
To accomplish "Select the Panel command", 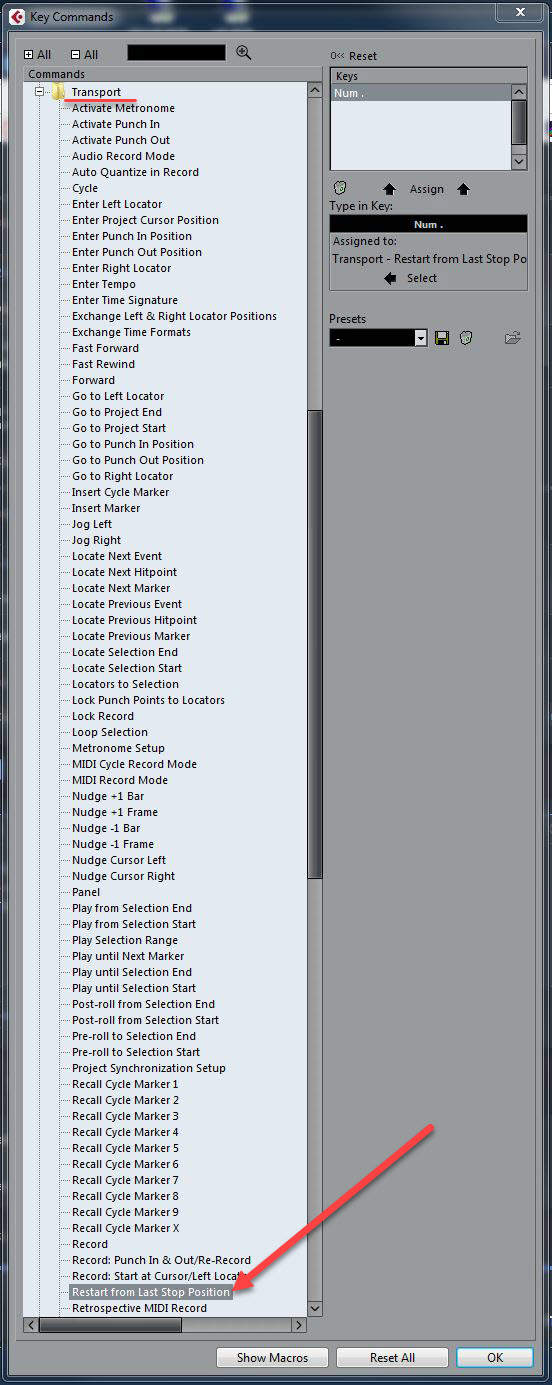I will pos(86,892).
